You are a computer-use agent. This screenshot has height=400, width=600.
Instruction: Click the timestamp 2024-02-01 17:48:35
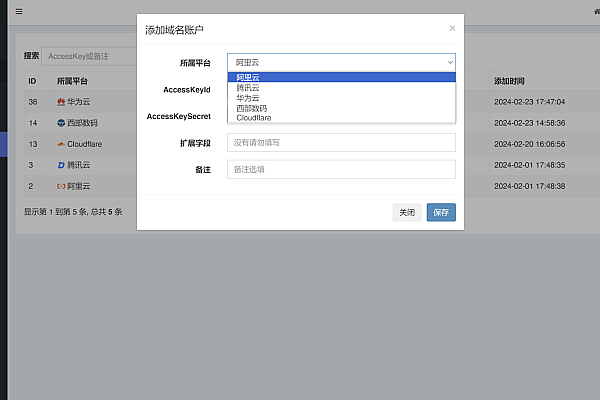coord(530,165)
